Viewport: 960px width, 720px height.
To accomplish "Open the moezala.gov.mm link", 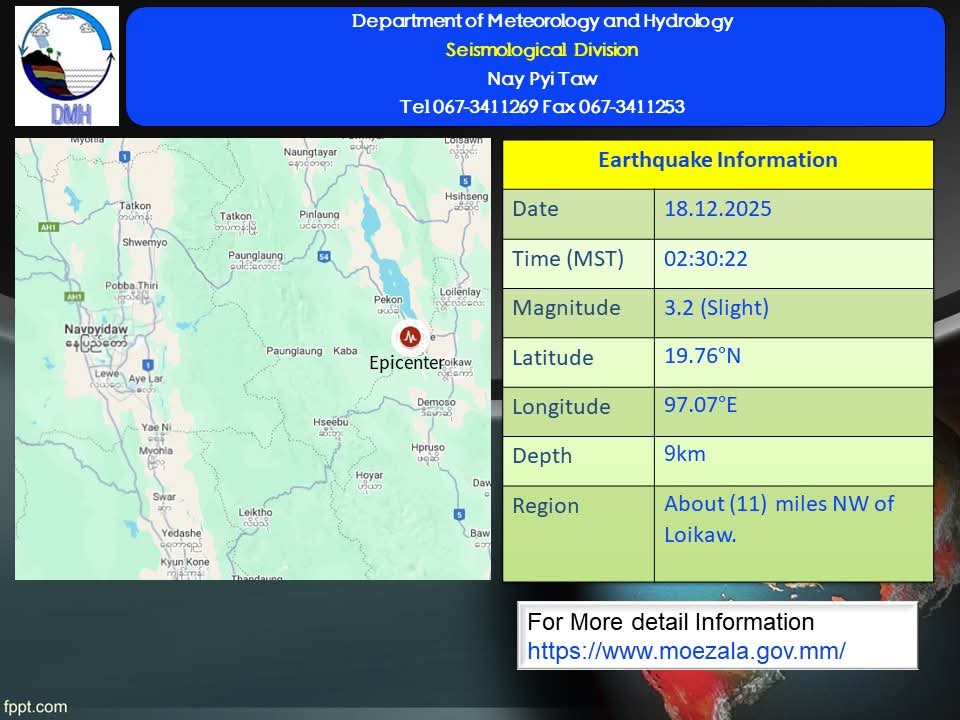I will click(686, 651).
